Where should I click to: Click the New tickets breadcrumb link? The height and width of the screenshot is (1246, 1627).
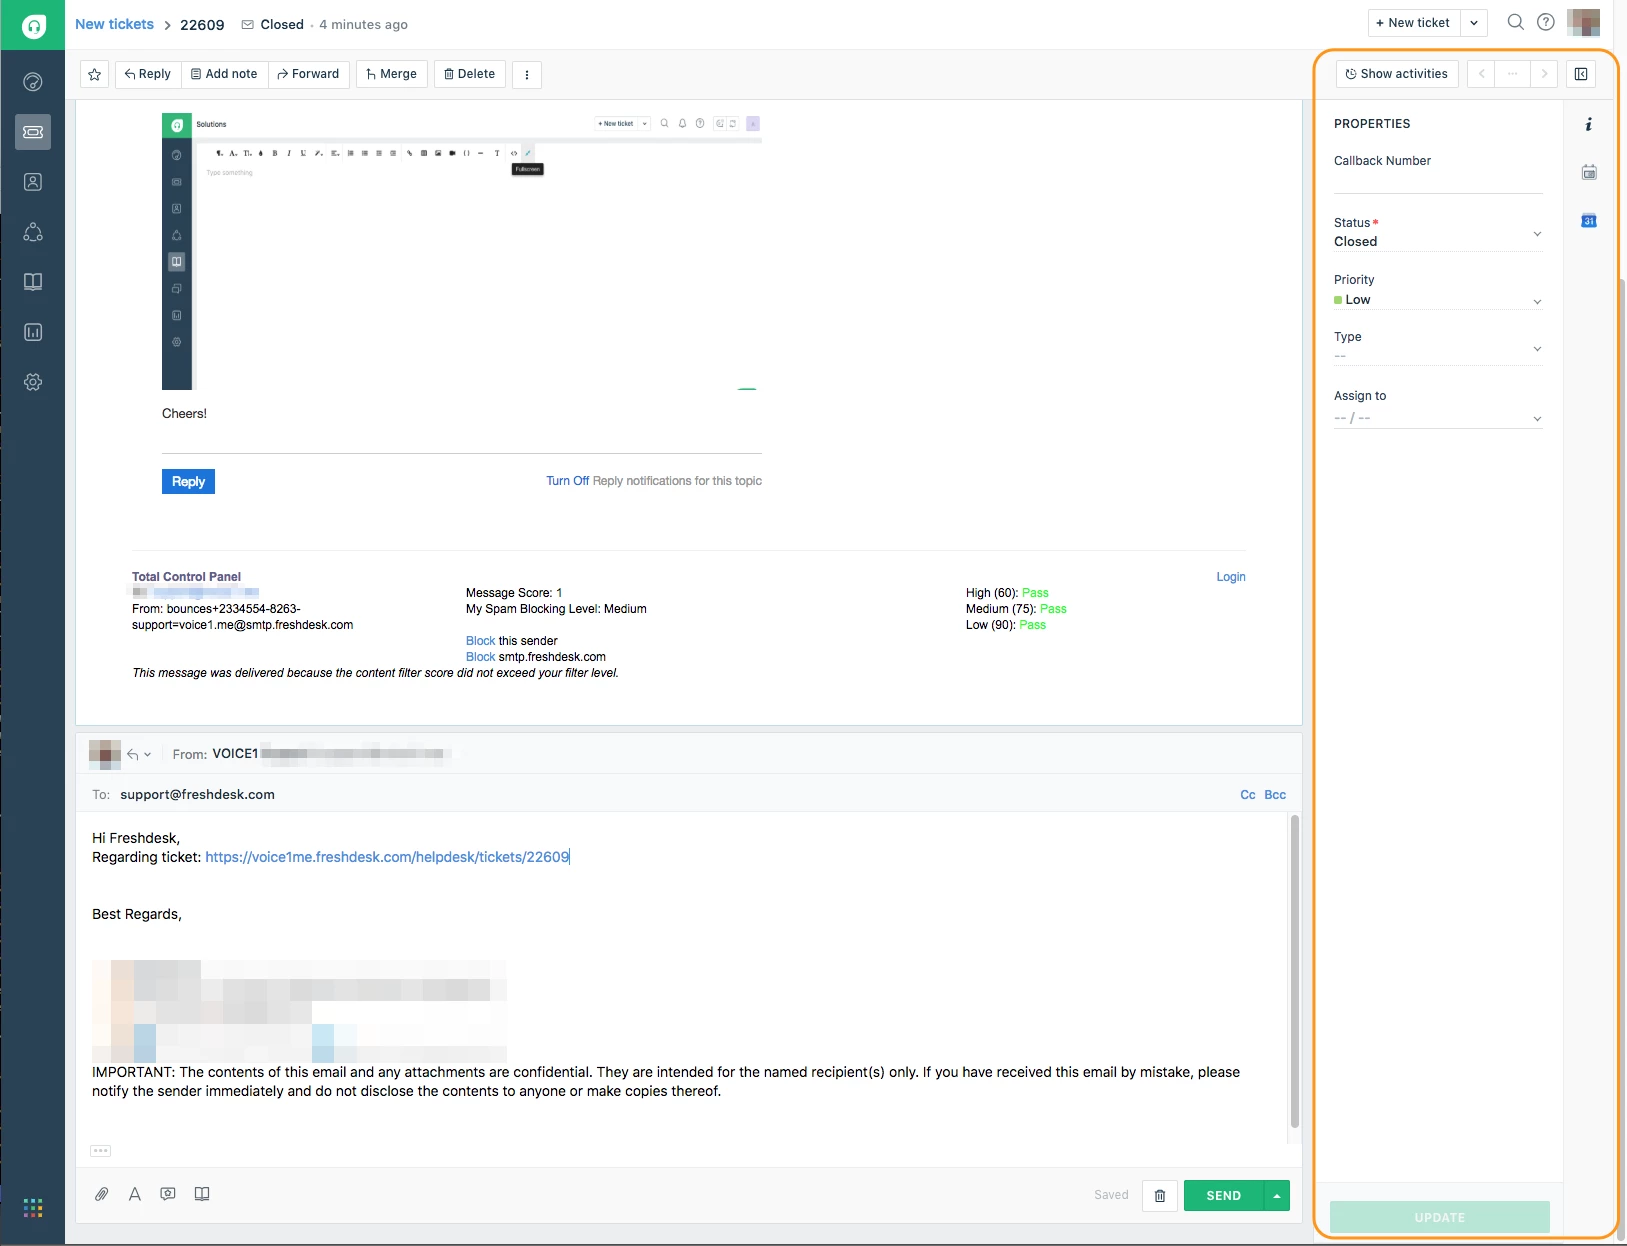point(114,24)
